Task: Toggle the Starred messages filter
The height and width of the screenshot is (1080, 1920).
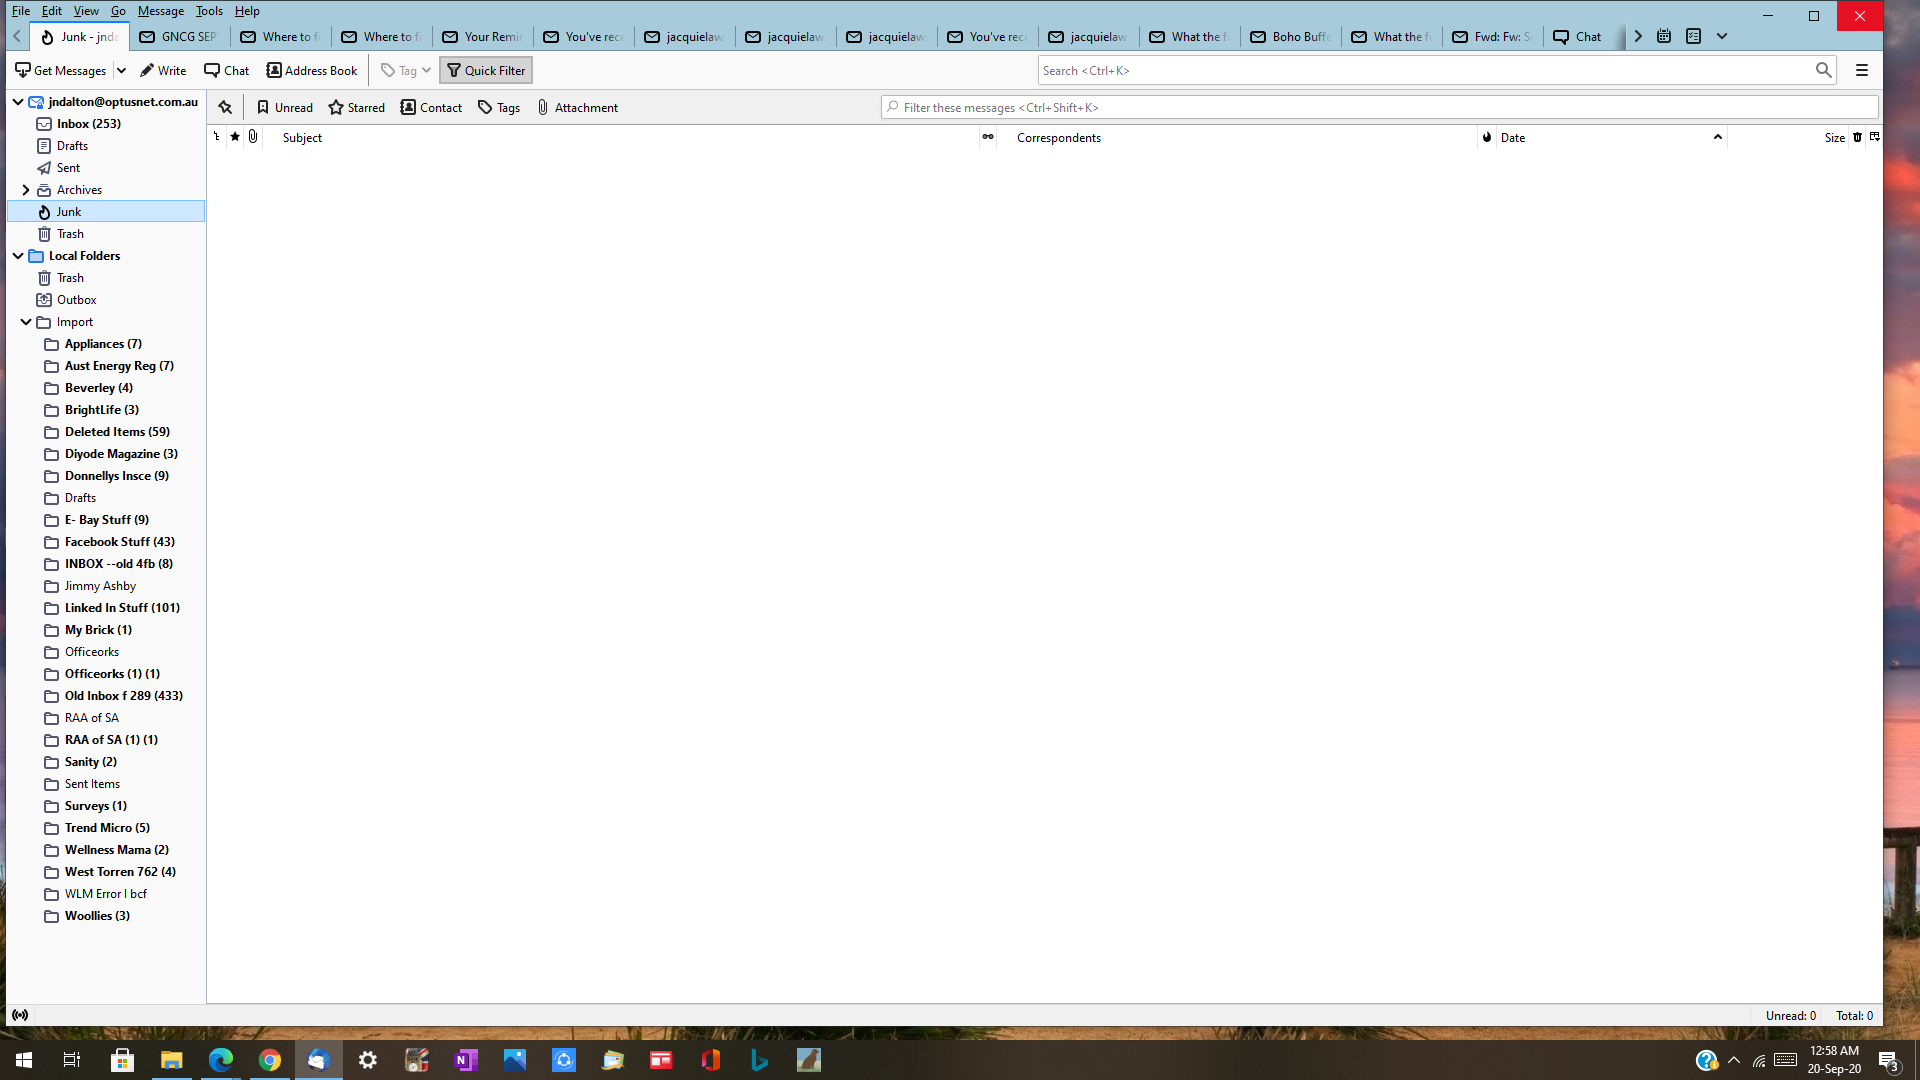Action: tap(357, 107)
